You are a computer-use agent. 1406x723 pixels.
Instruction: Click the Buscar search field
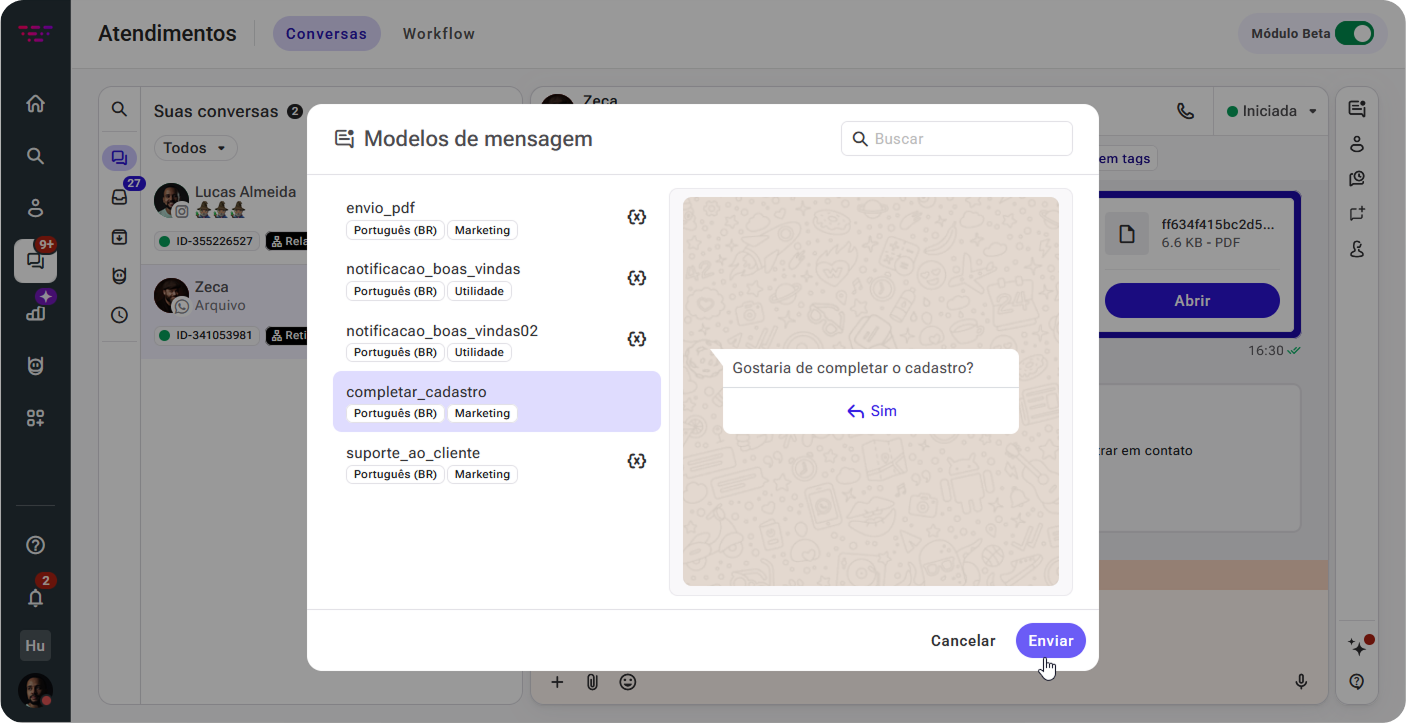(957, 139)
